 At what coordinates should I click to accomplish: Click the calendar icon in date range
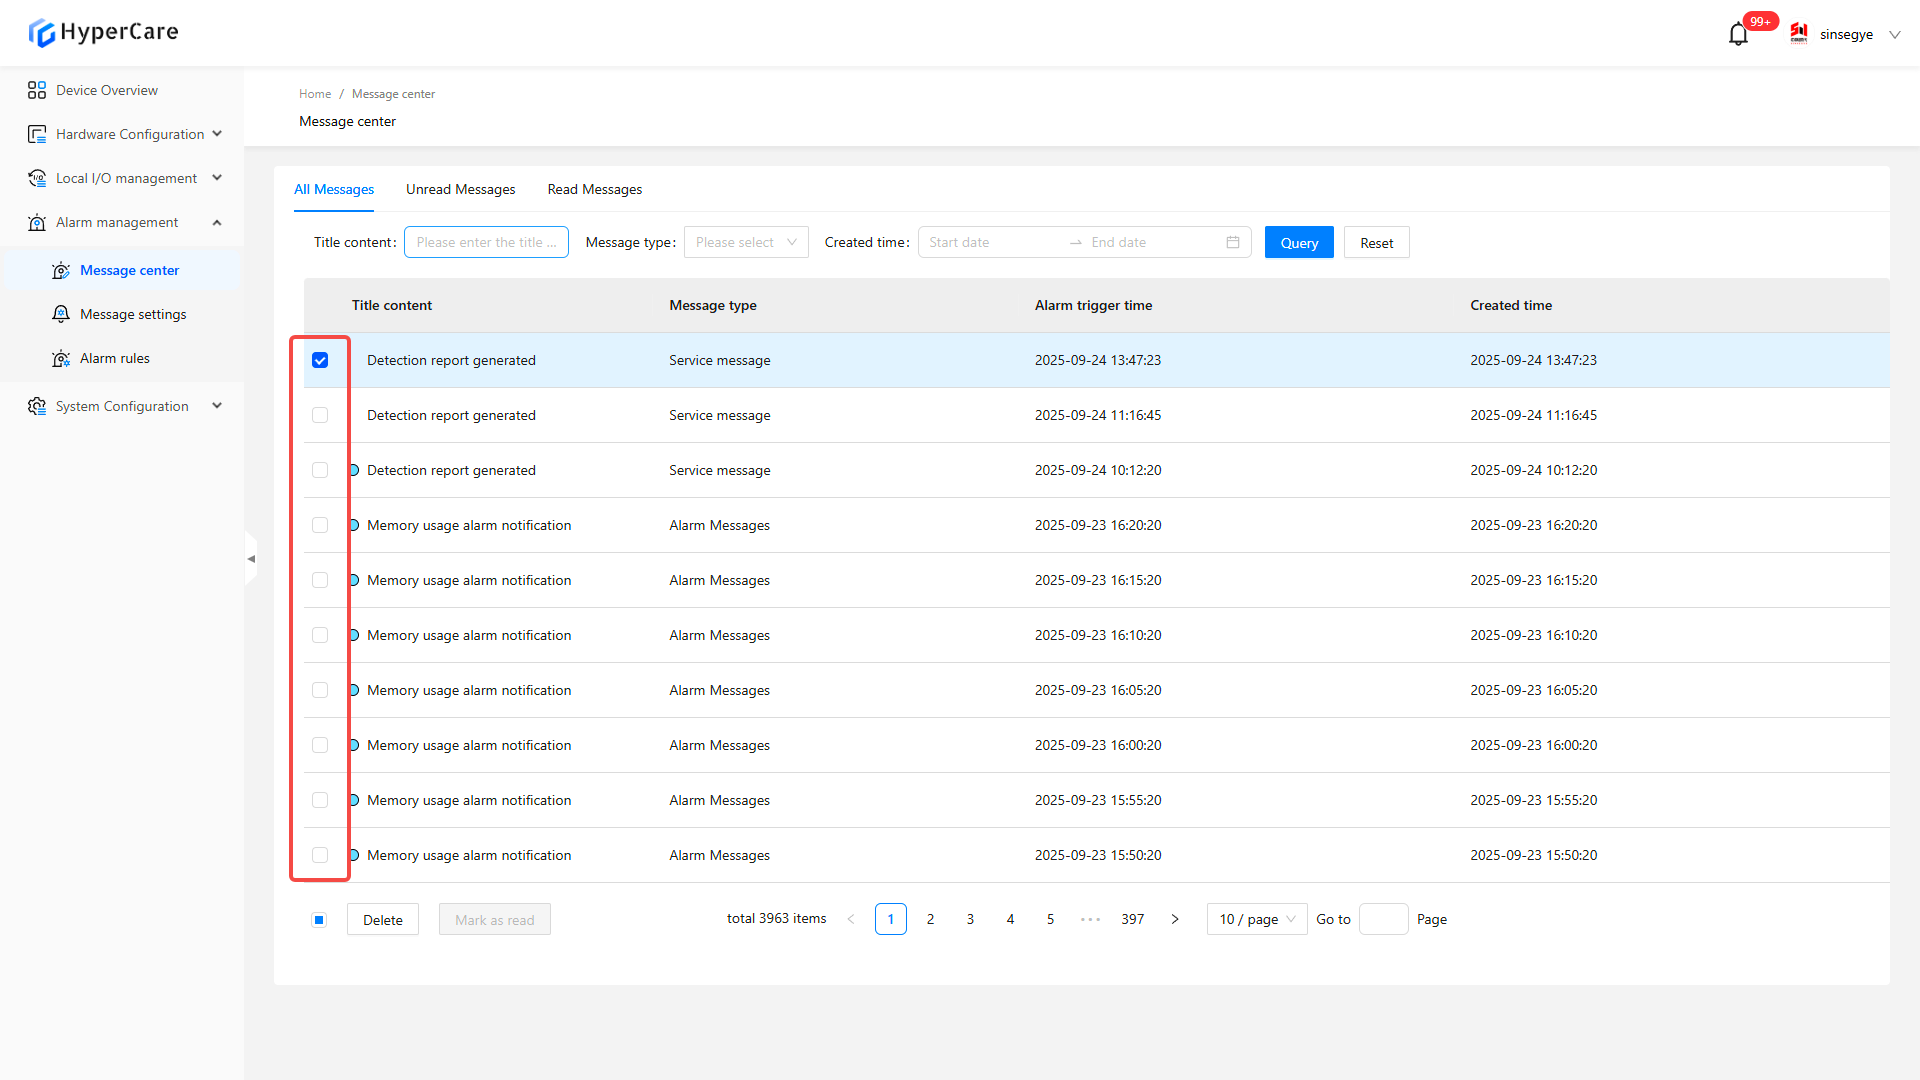click(1232, 242)
